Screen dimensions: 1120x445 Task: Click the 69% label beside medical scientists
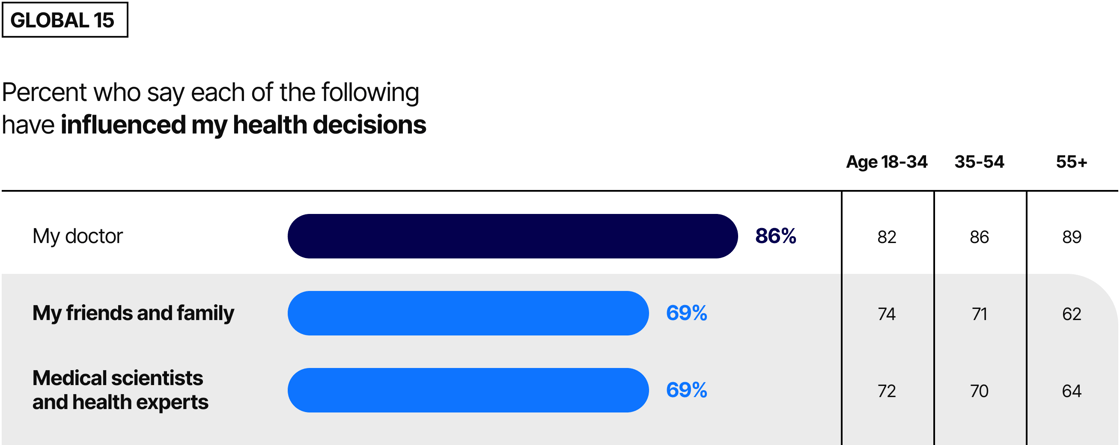coord(686,390)
